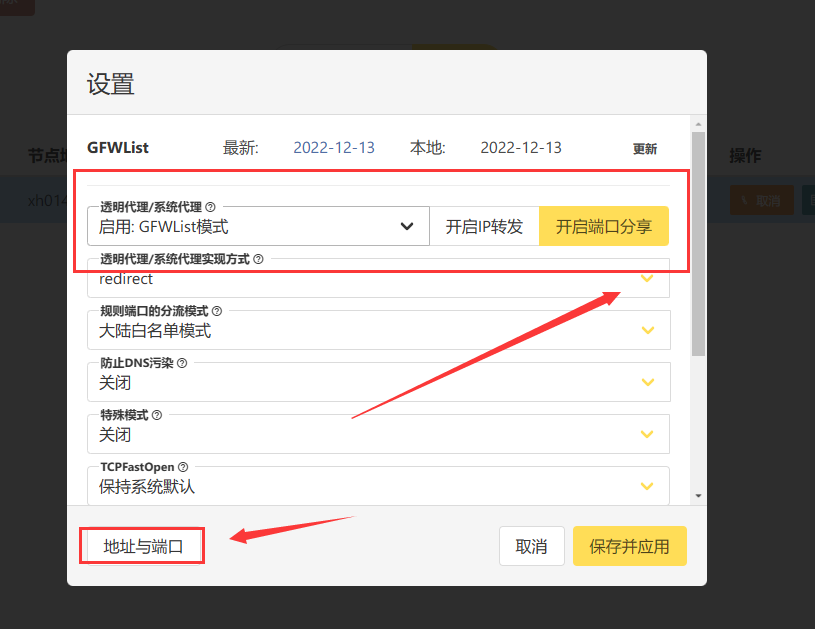Click help icon beside 透明代理/系统代理实现方式 label
Viewport: 815px width, 629px height.
pyautogui.click(x=258, y=259)
